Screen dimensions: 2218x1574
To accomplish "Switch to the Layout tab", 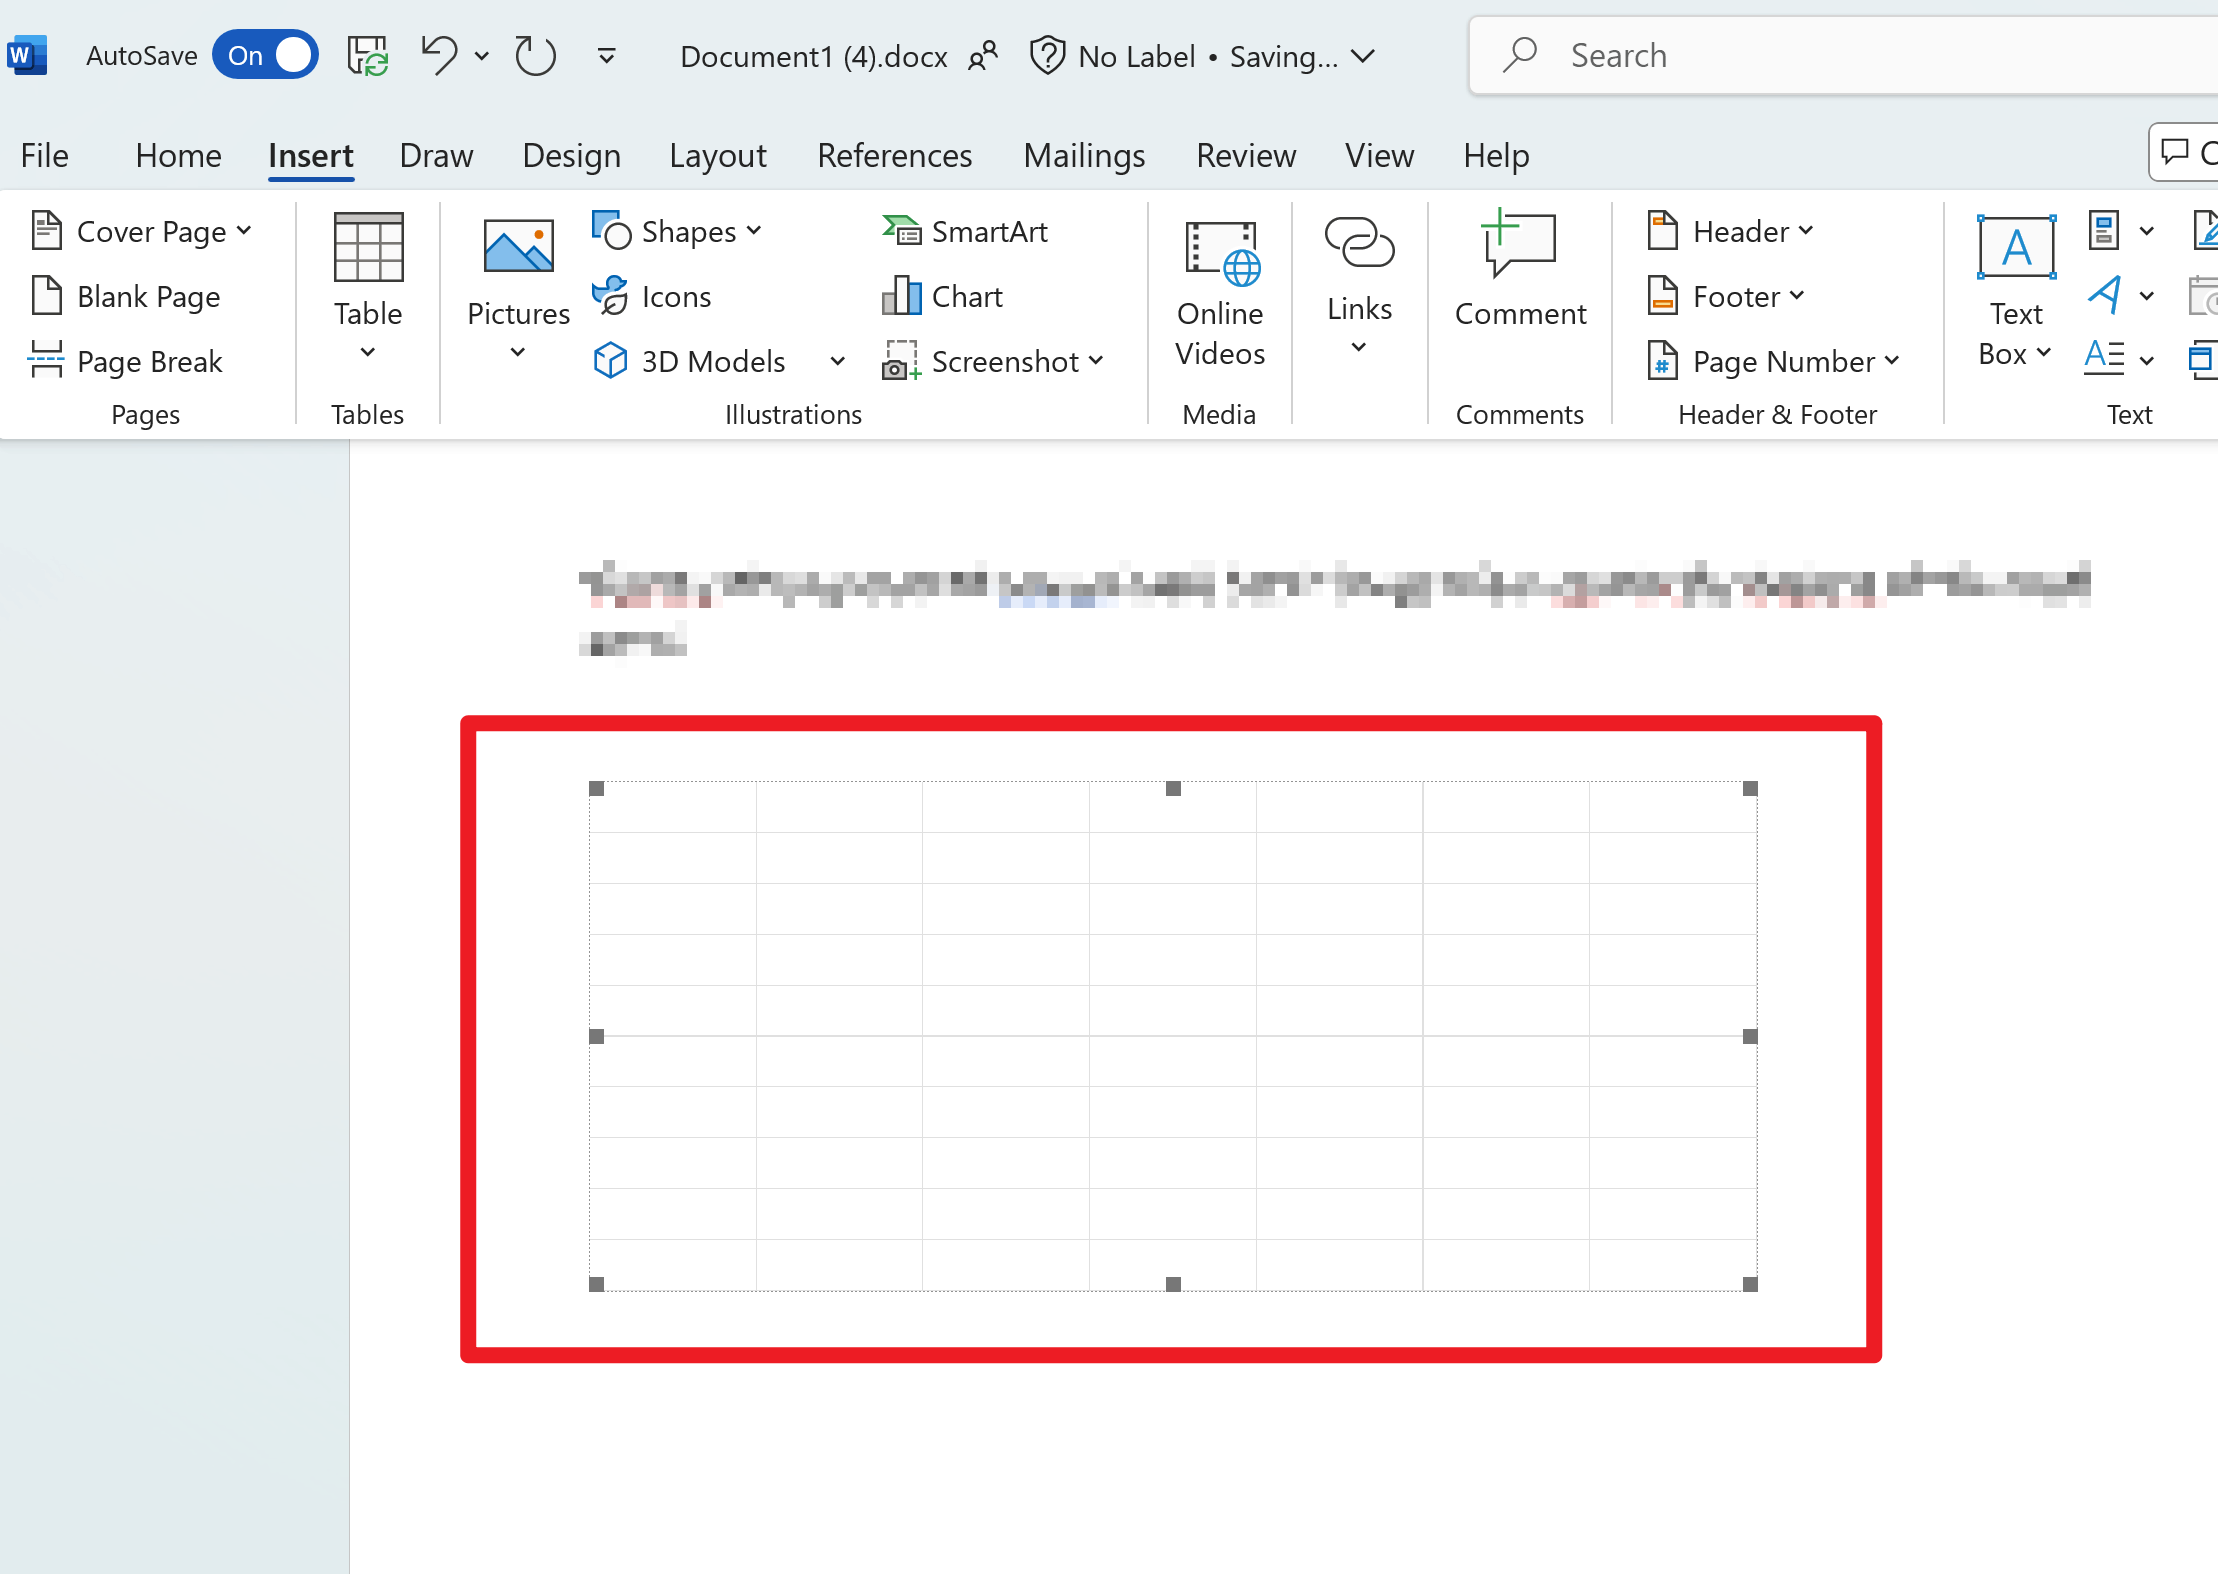I will click(717, 156).
